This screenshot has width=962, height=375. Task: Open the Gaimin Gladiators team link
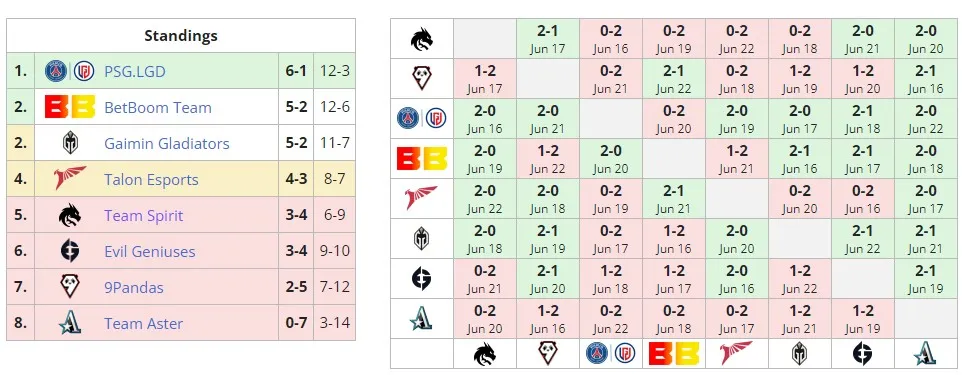tap(167, 144)
